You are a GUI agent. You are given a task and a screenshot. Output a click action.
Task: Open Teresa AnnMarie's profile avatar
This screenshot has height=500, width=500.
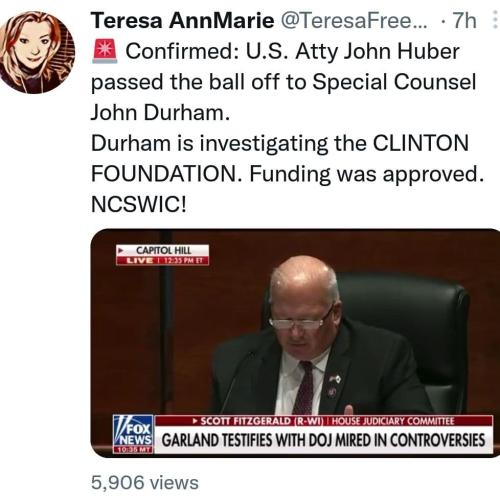(x=37, y=52)
